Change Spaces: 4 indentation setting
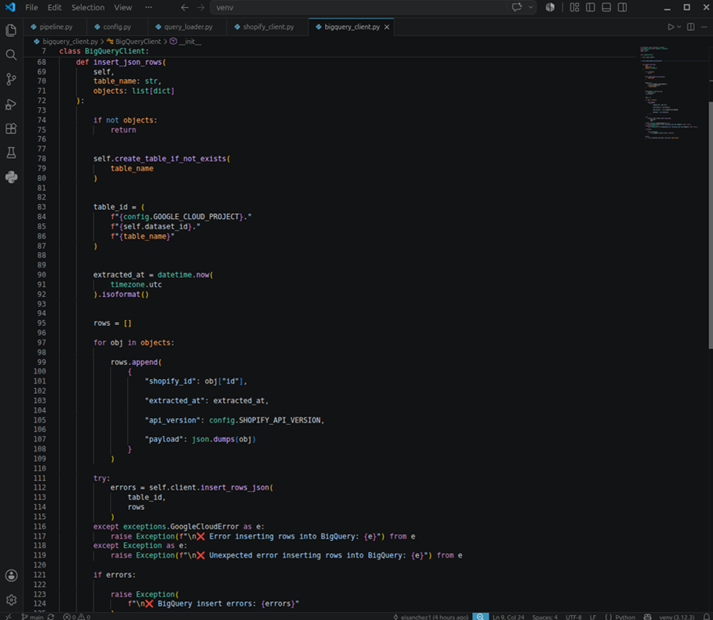 545,617
